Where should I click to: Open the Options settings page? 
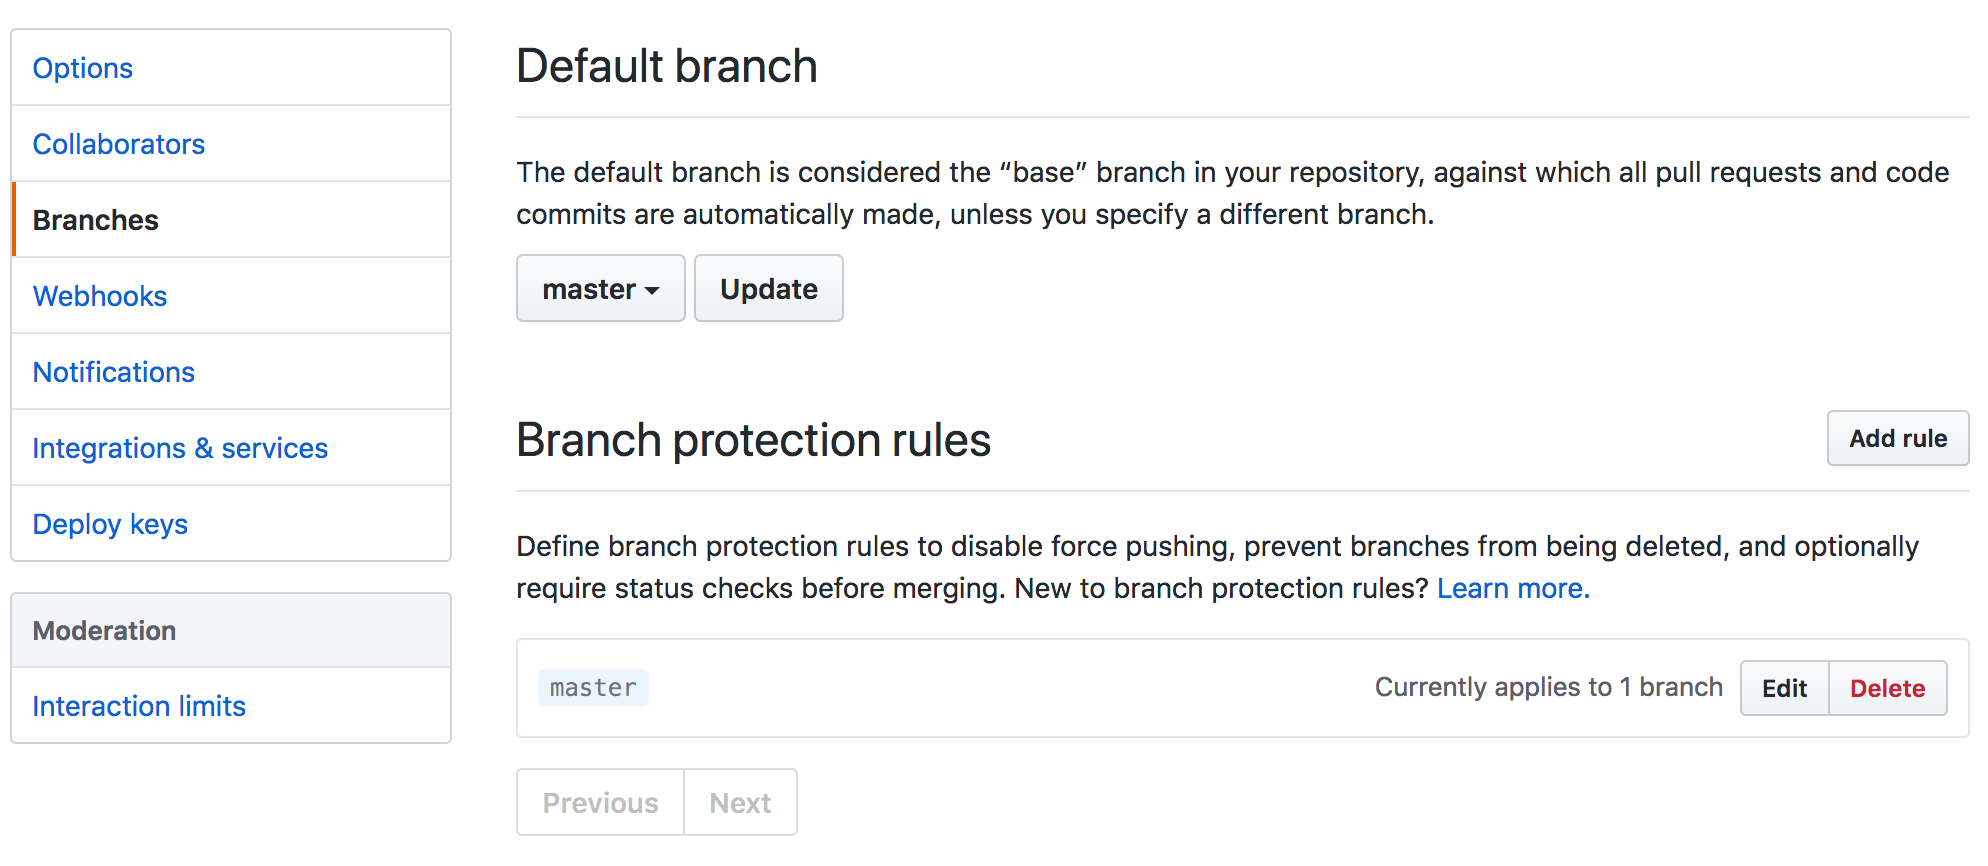pyautogui.click(x=231, y=68)
